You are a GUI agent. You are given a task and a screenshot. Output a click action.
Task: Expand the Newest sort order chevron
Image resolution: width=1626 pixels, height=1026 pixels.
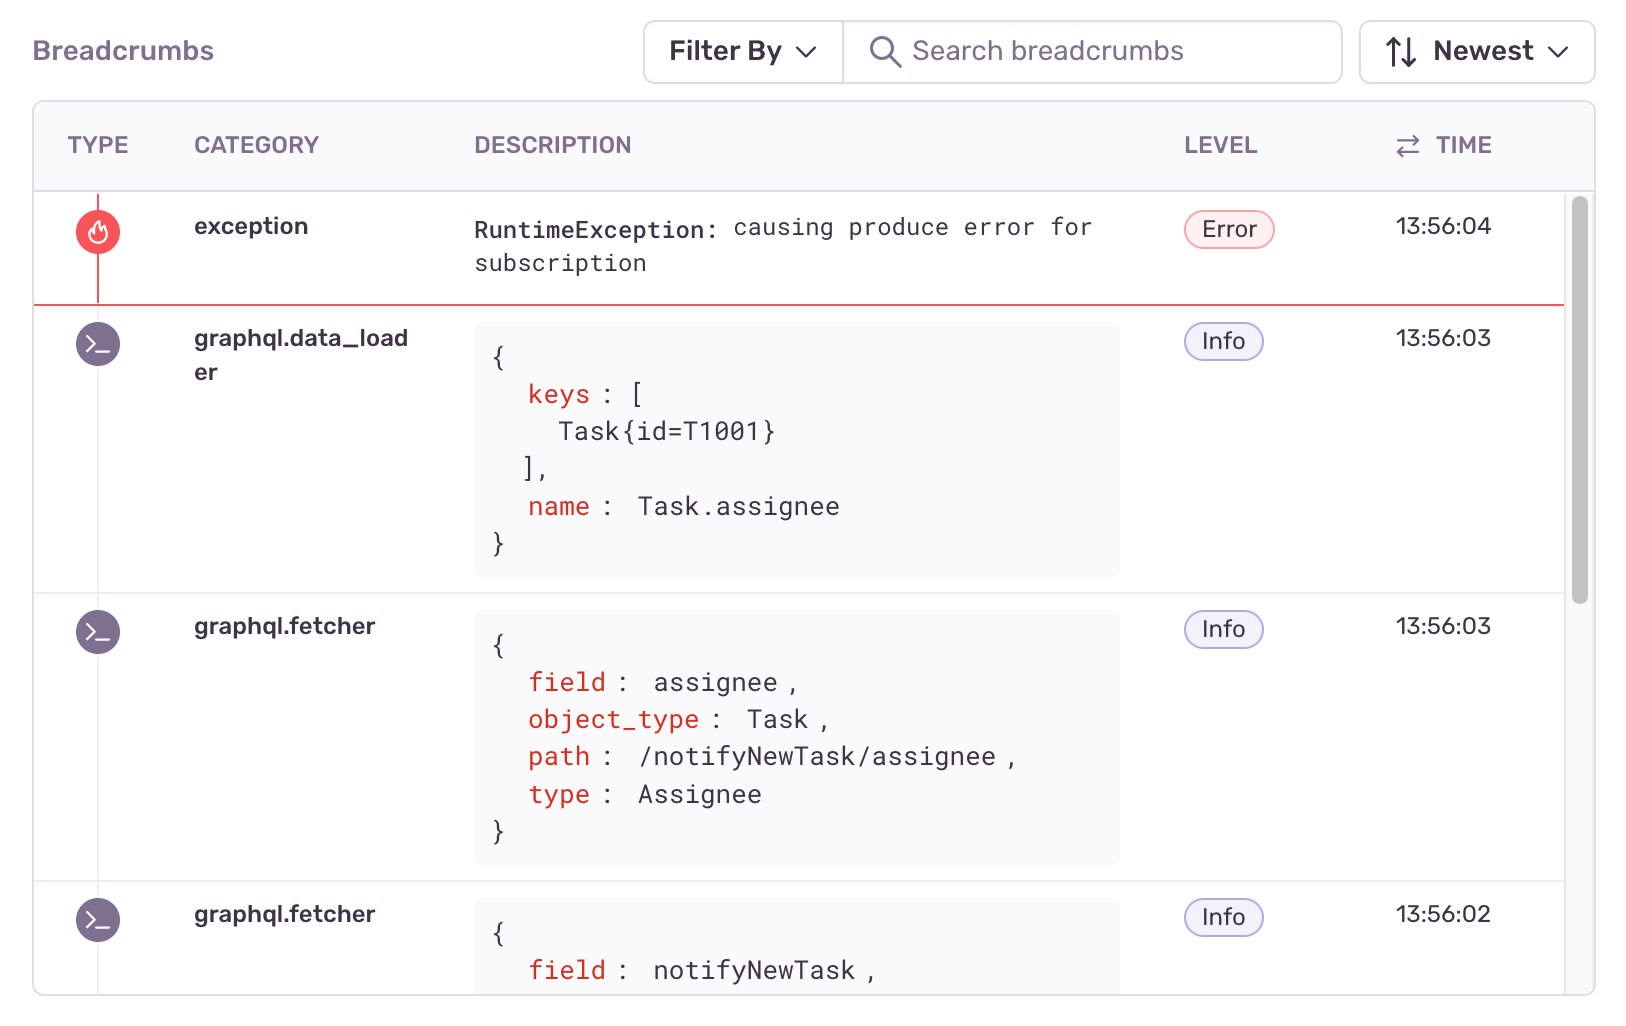pos(1558,52)
